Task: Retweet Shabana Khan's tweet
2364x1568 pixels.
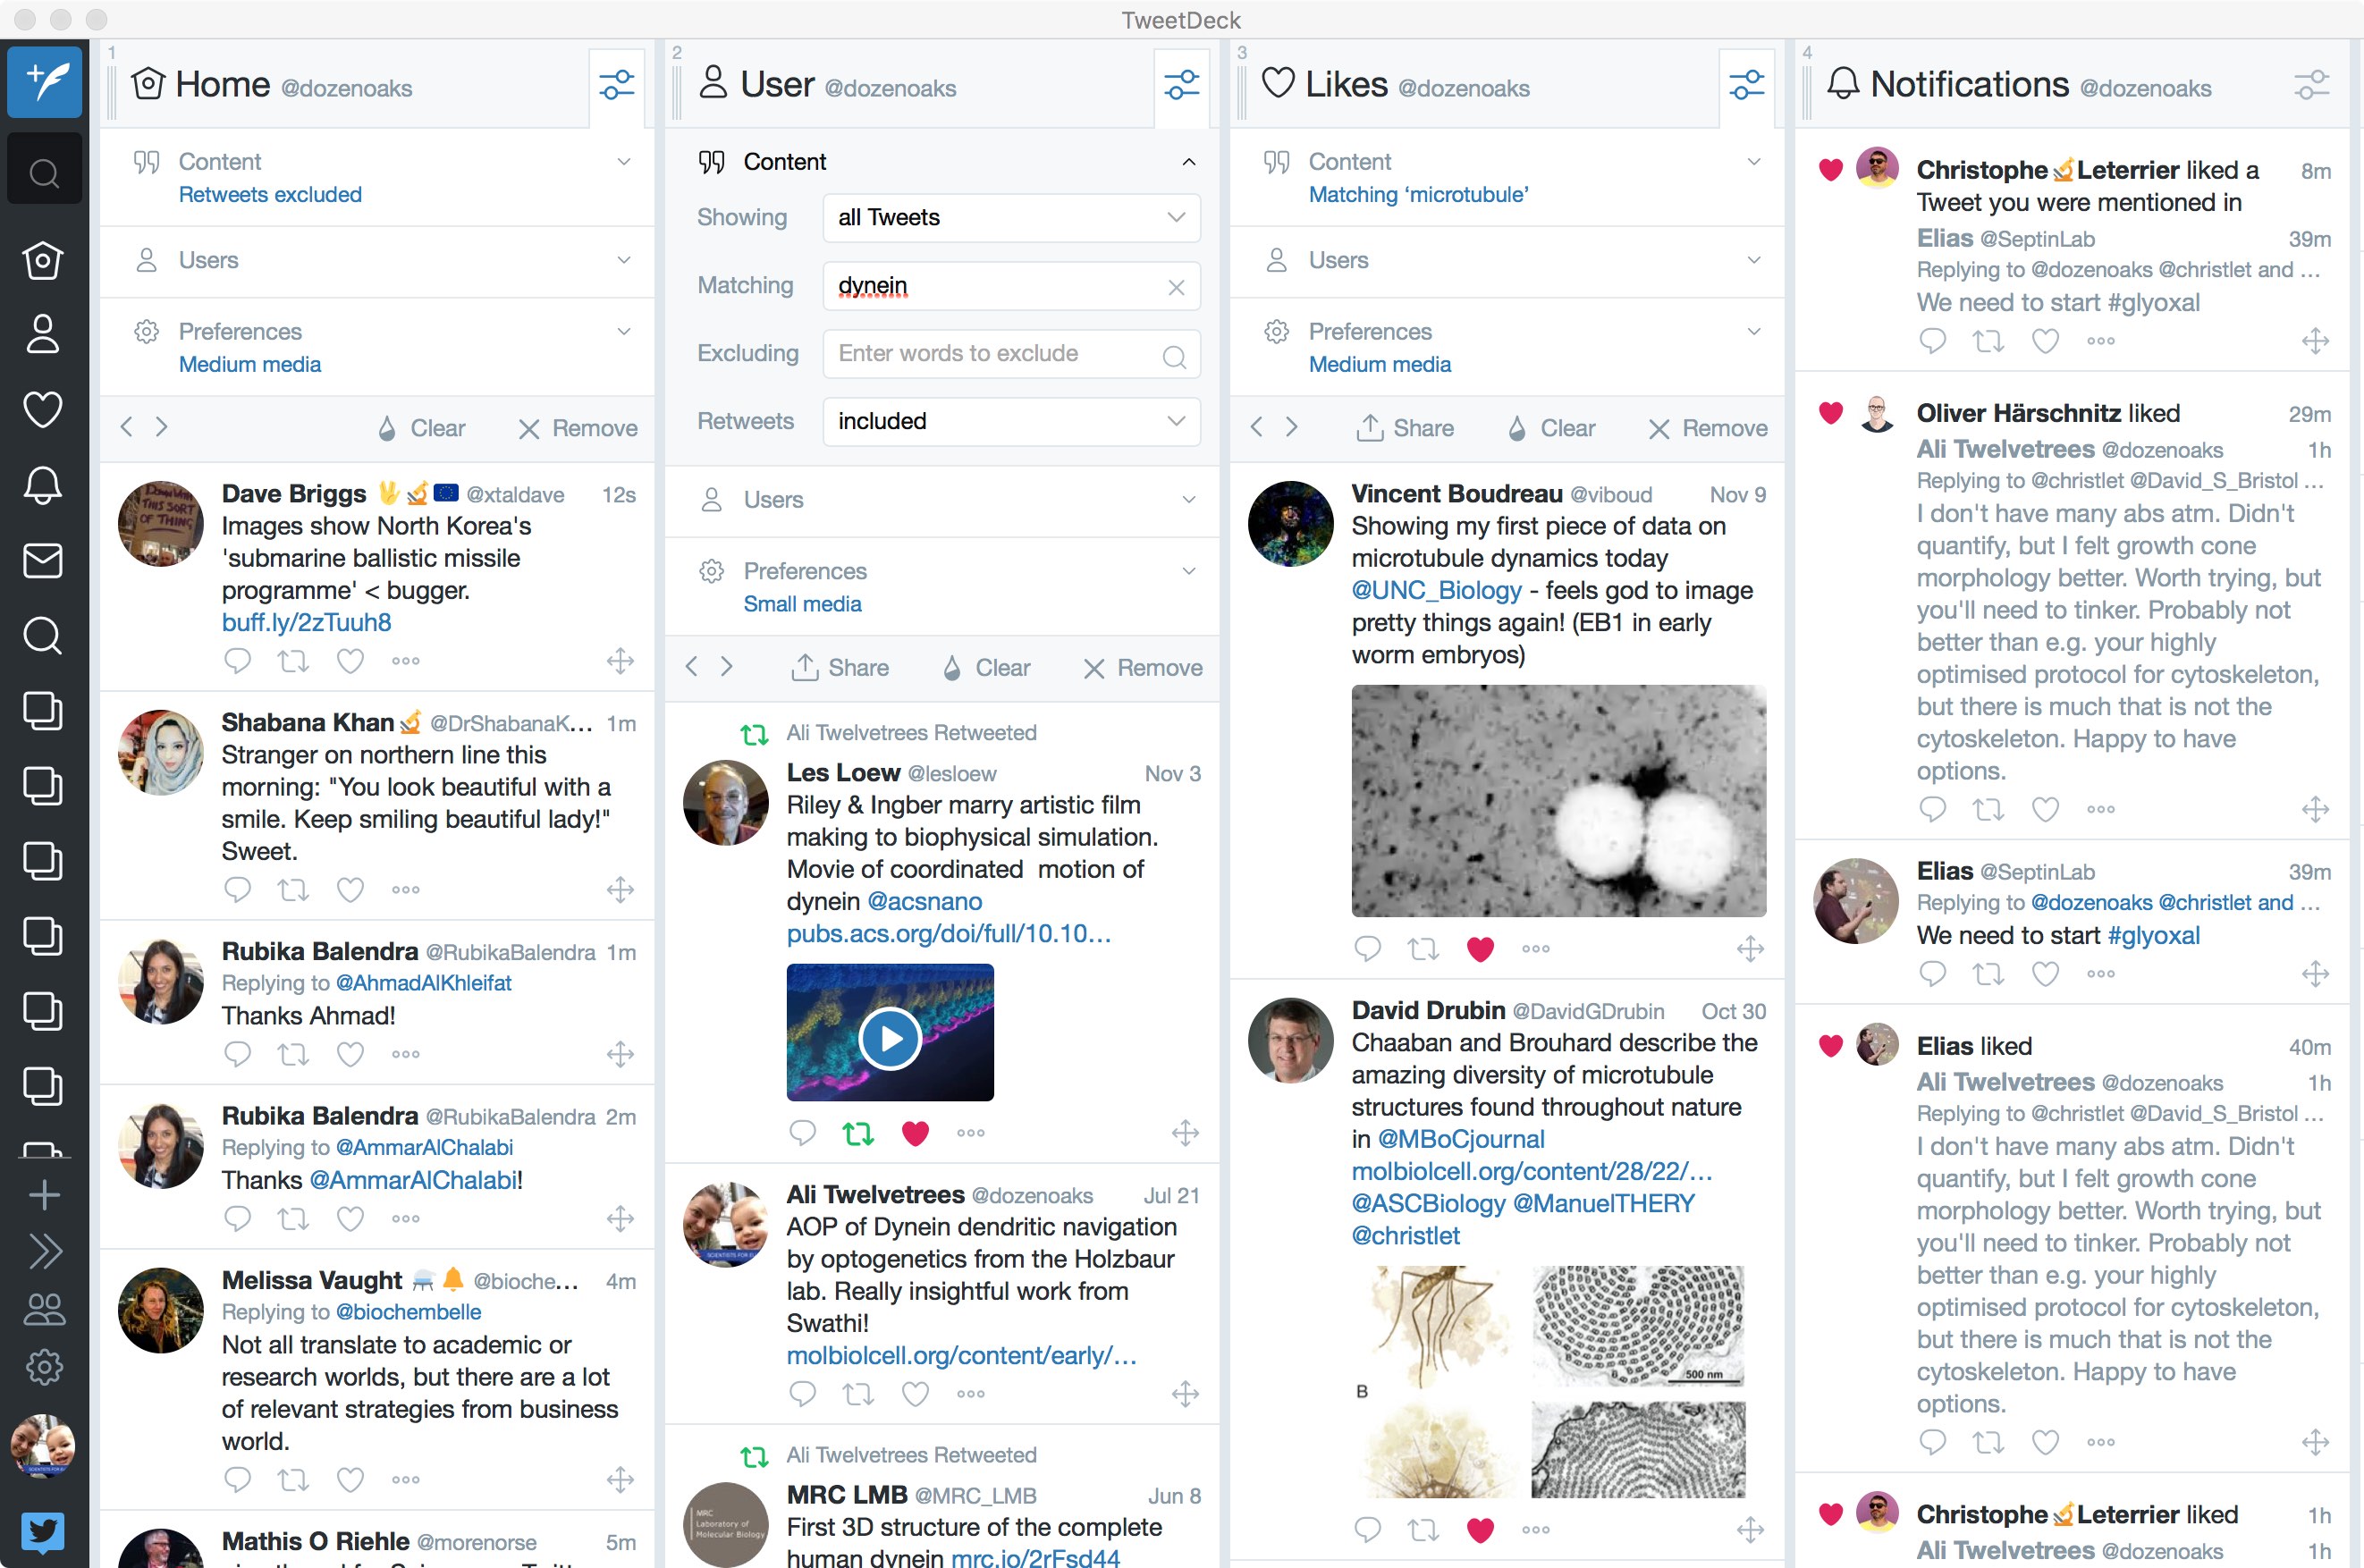Action: tap(293, 889)
